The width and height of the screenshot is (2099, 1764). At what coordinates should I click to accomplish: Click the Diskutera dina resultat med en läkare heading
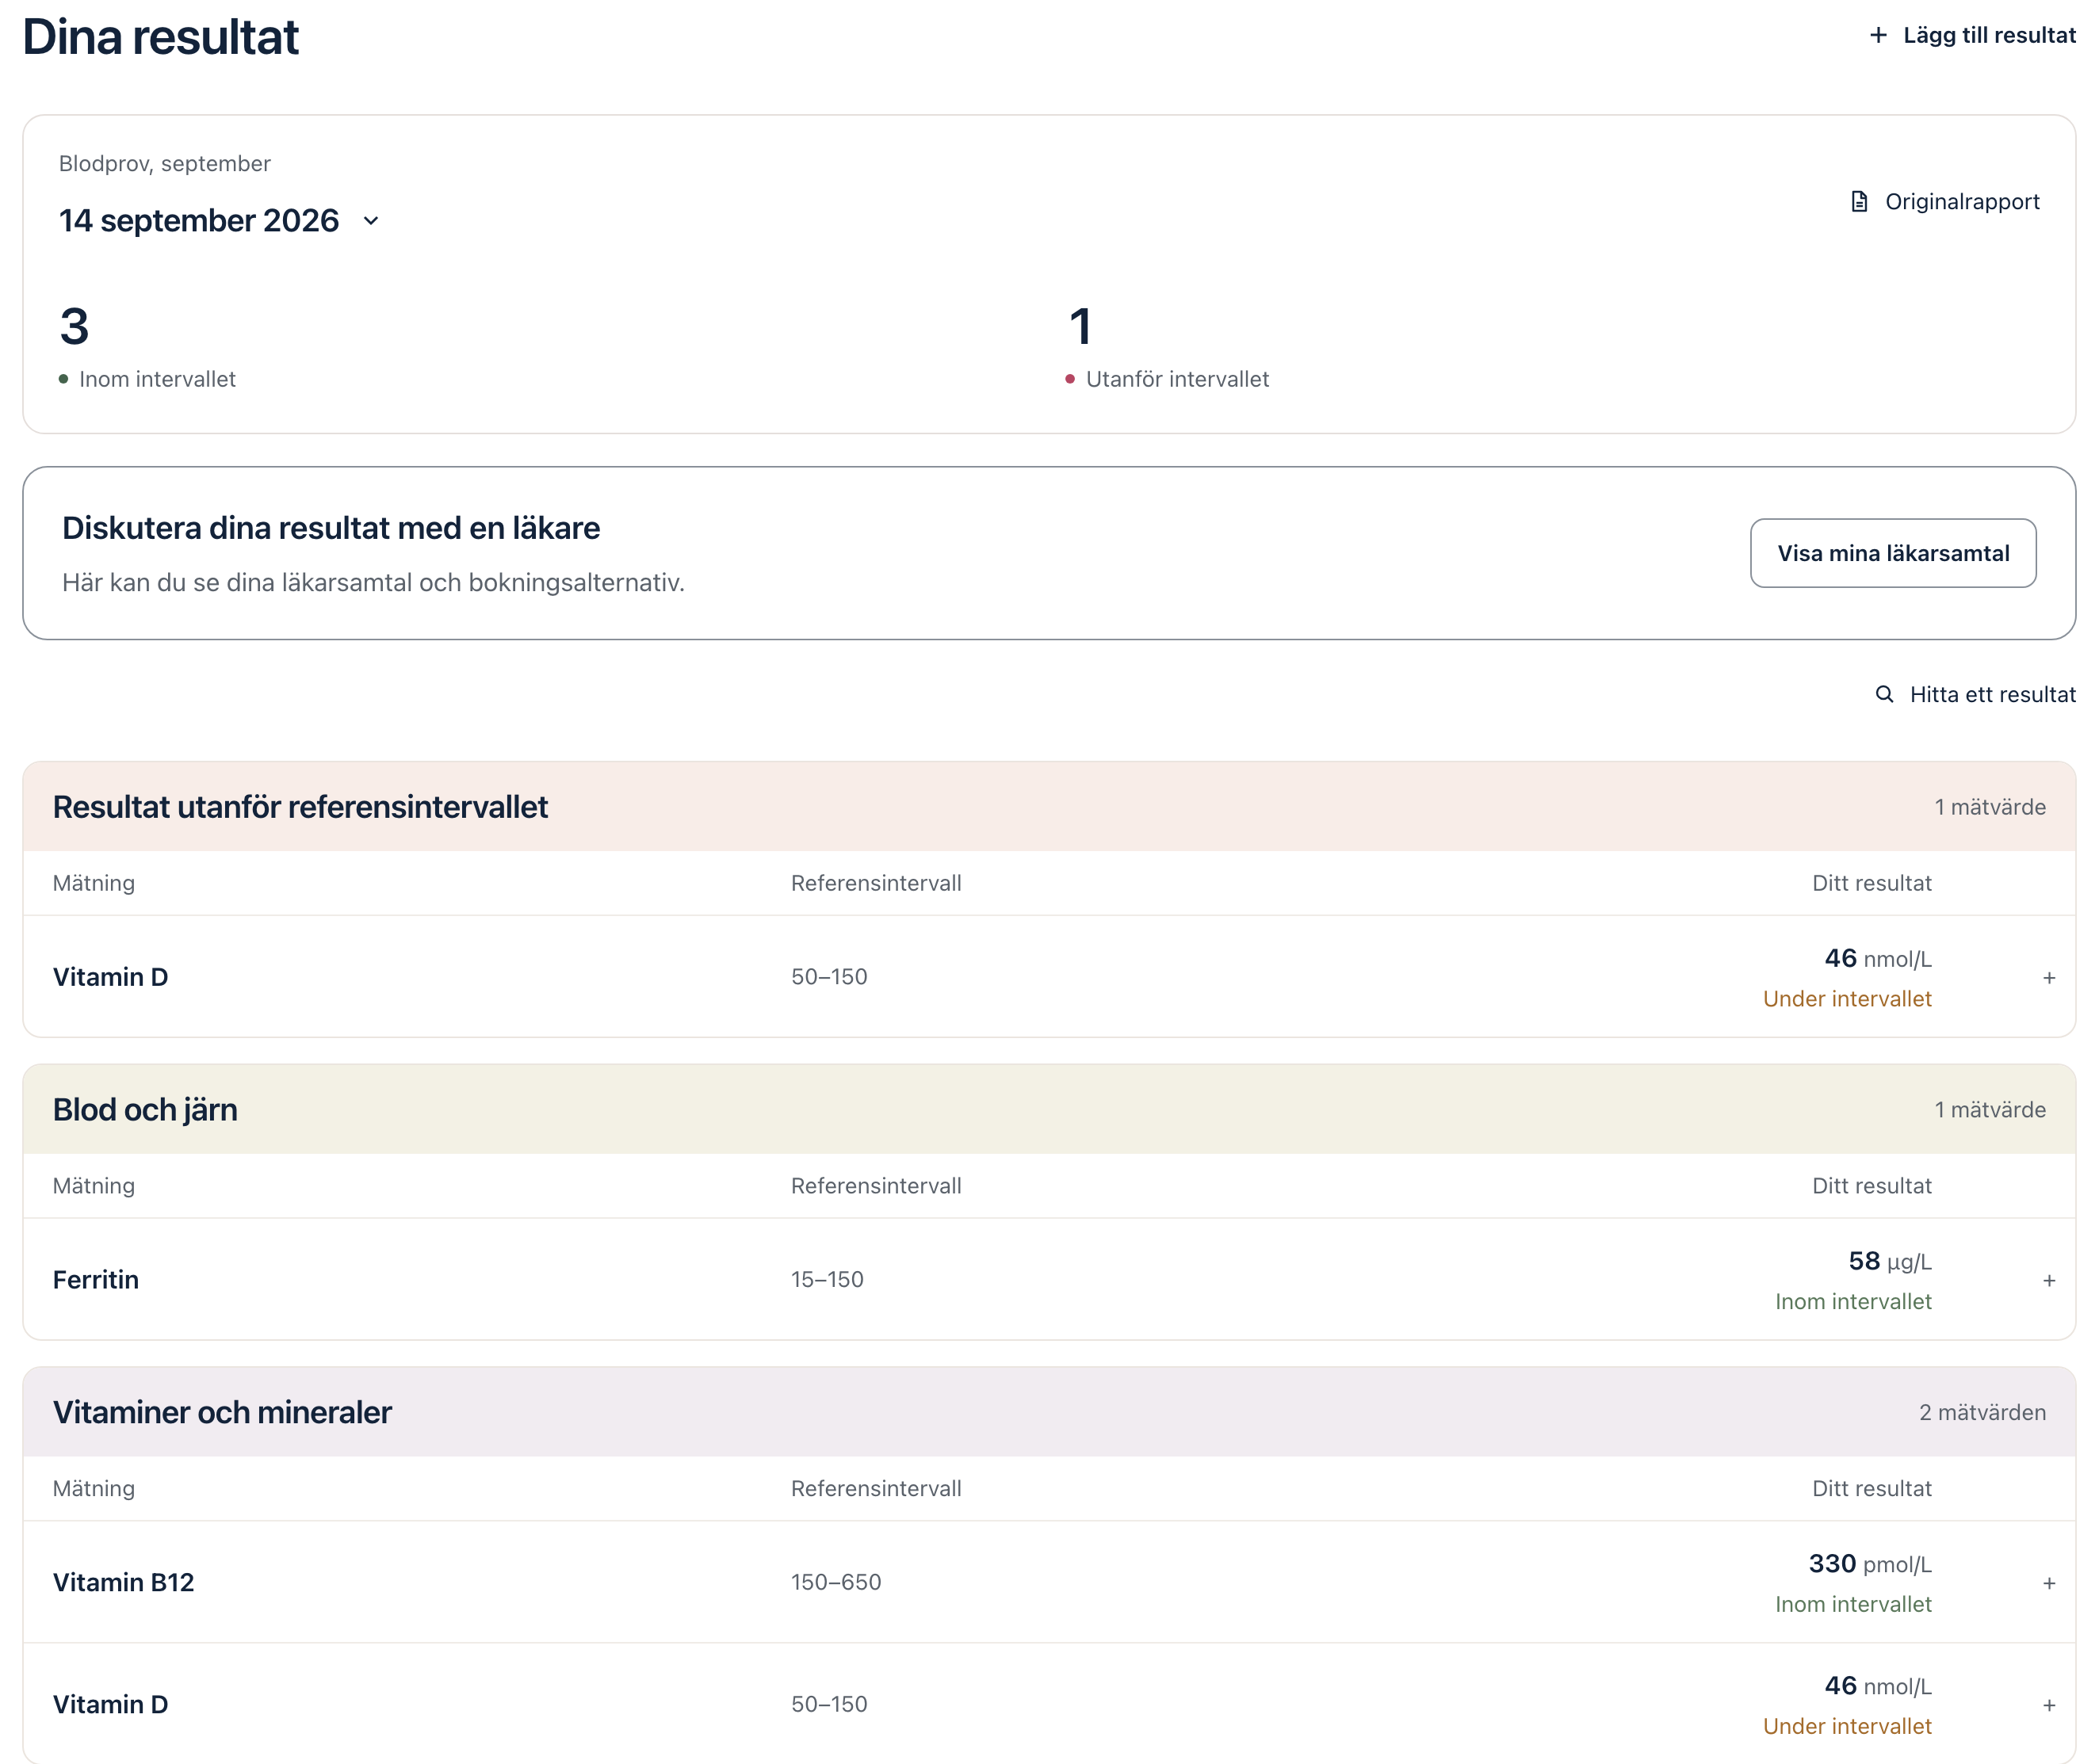point(331,528)
